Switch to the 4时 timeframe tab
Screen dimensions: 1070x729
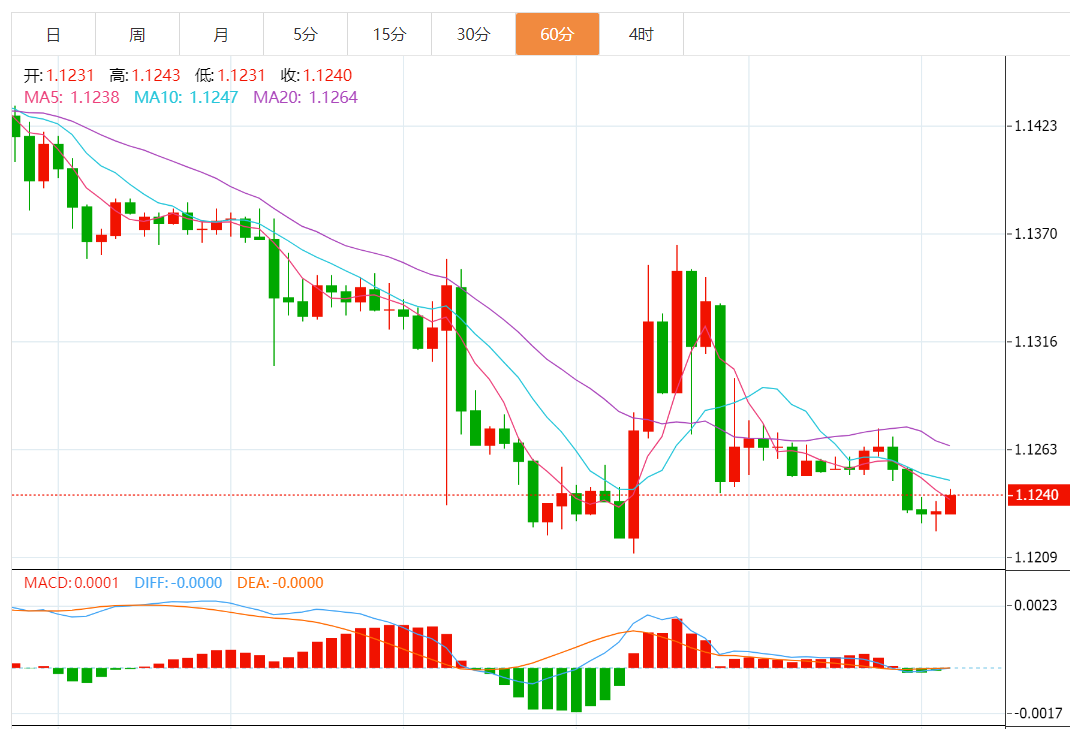[x=641, y=34]
